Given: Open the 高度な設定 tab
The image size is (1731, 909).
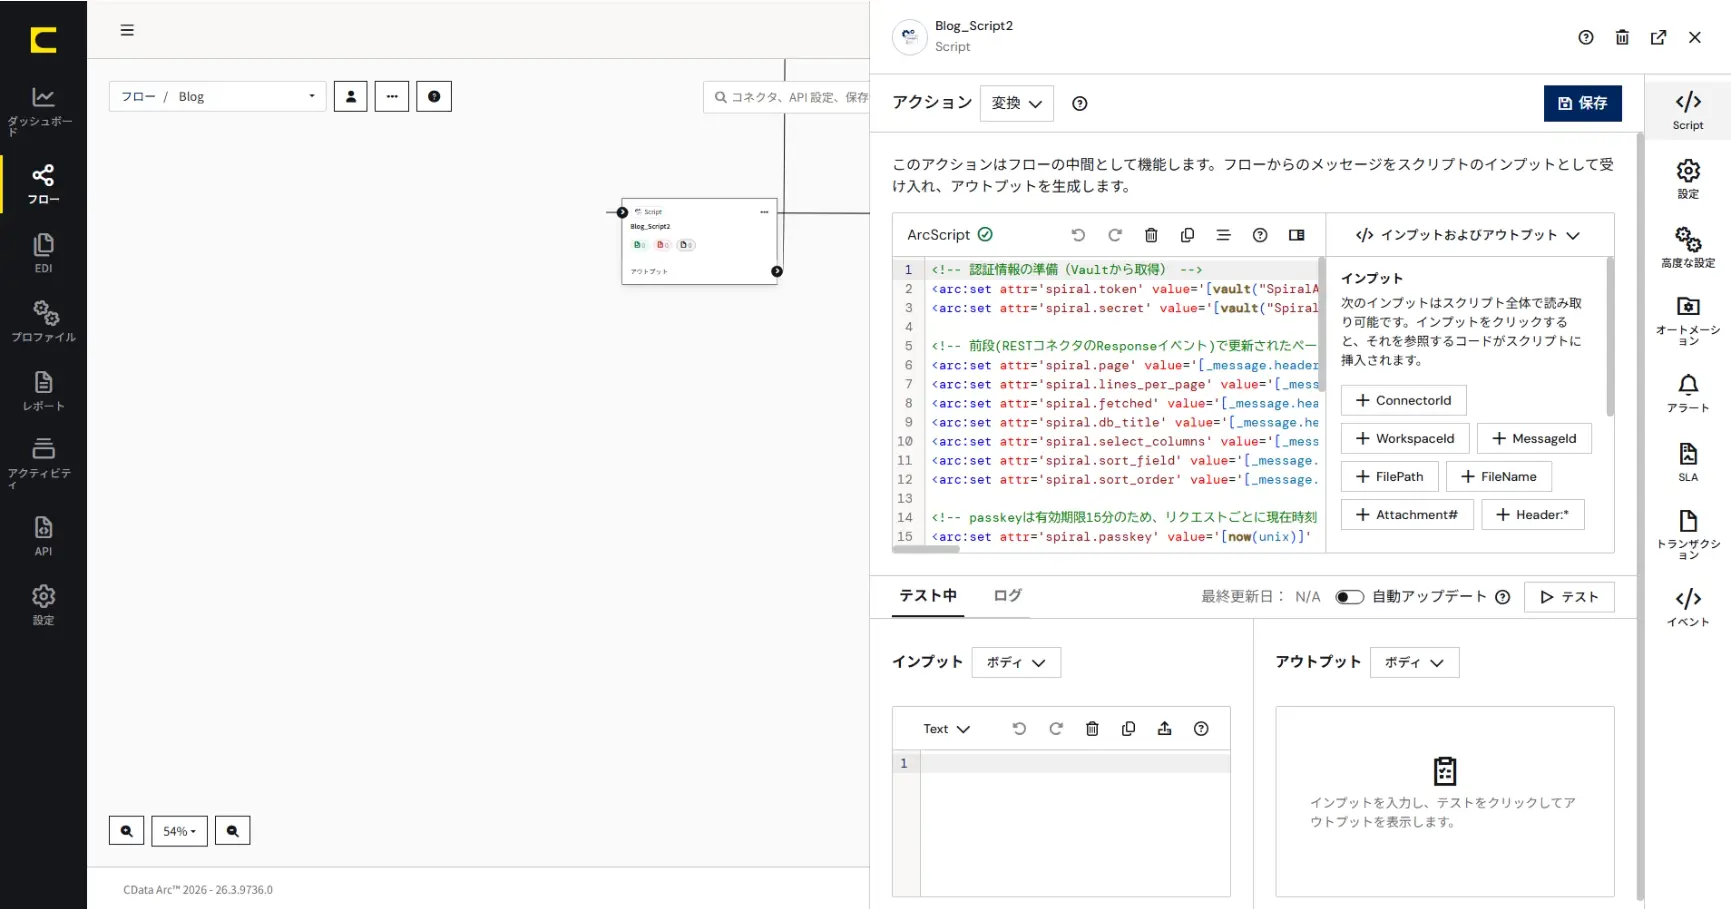Looking at the screenshot, I should pyautogui.click(x=1688, y=247).
